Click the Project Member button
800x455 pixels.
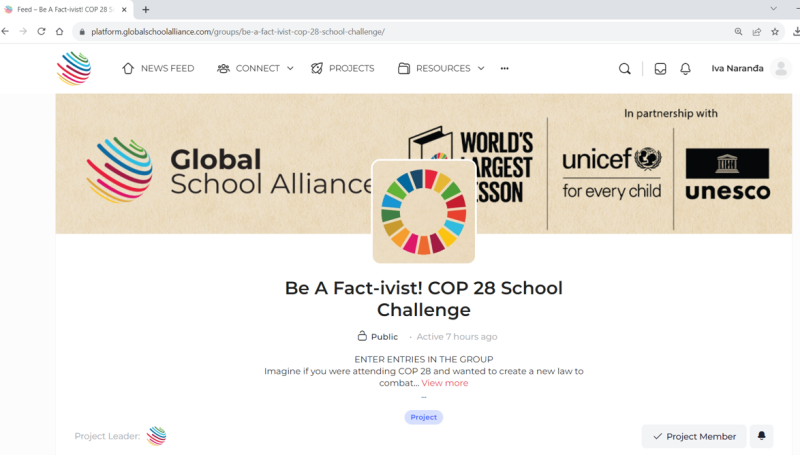694,436
